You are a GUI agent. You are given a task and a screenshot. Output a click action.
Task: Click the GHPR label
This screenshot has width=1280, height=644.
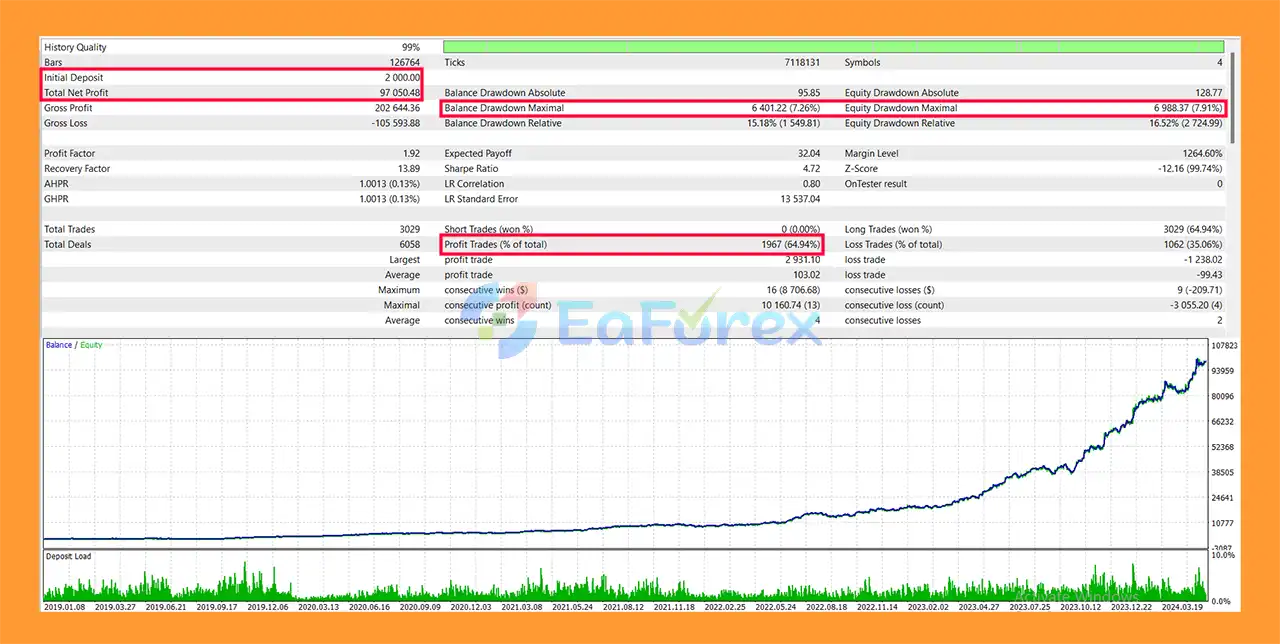pyautogui.click(x=55, y=199)
